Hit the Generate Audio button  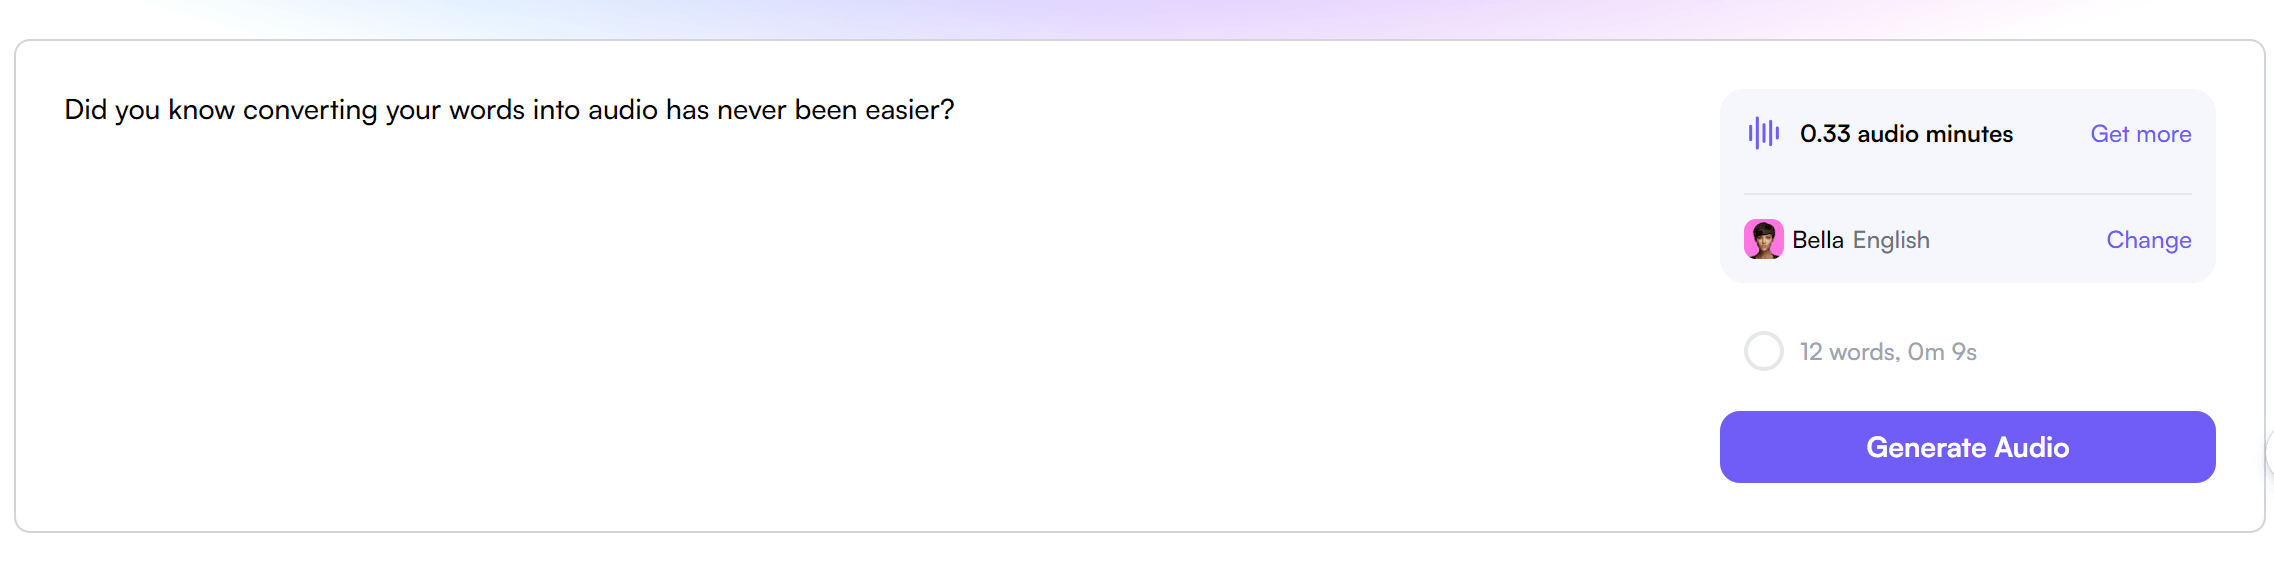click(x=1967, y=447)
